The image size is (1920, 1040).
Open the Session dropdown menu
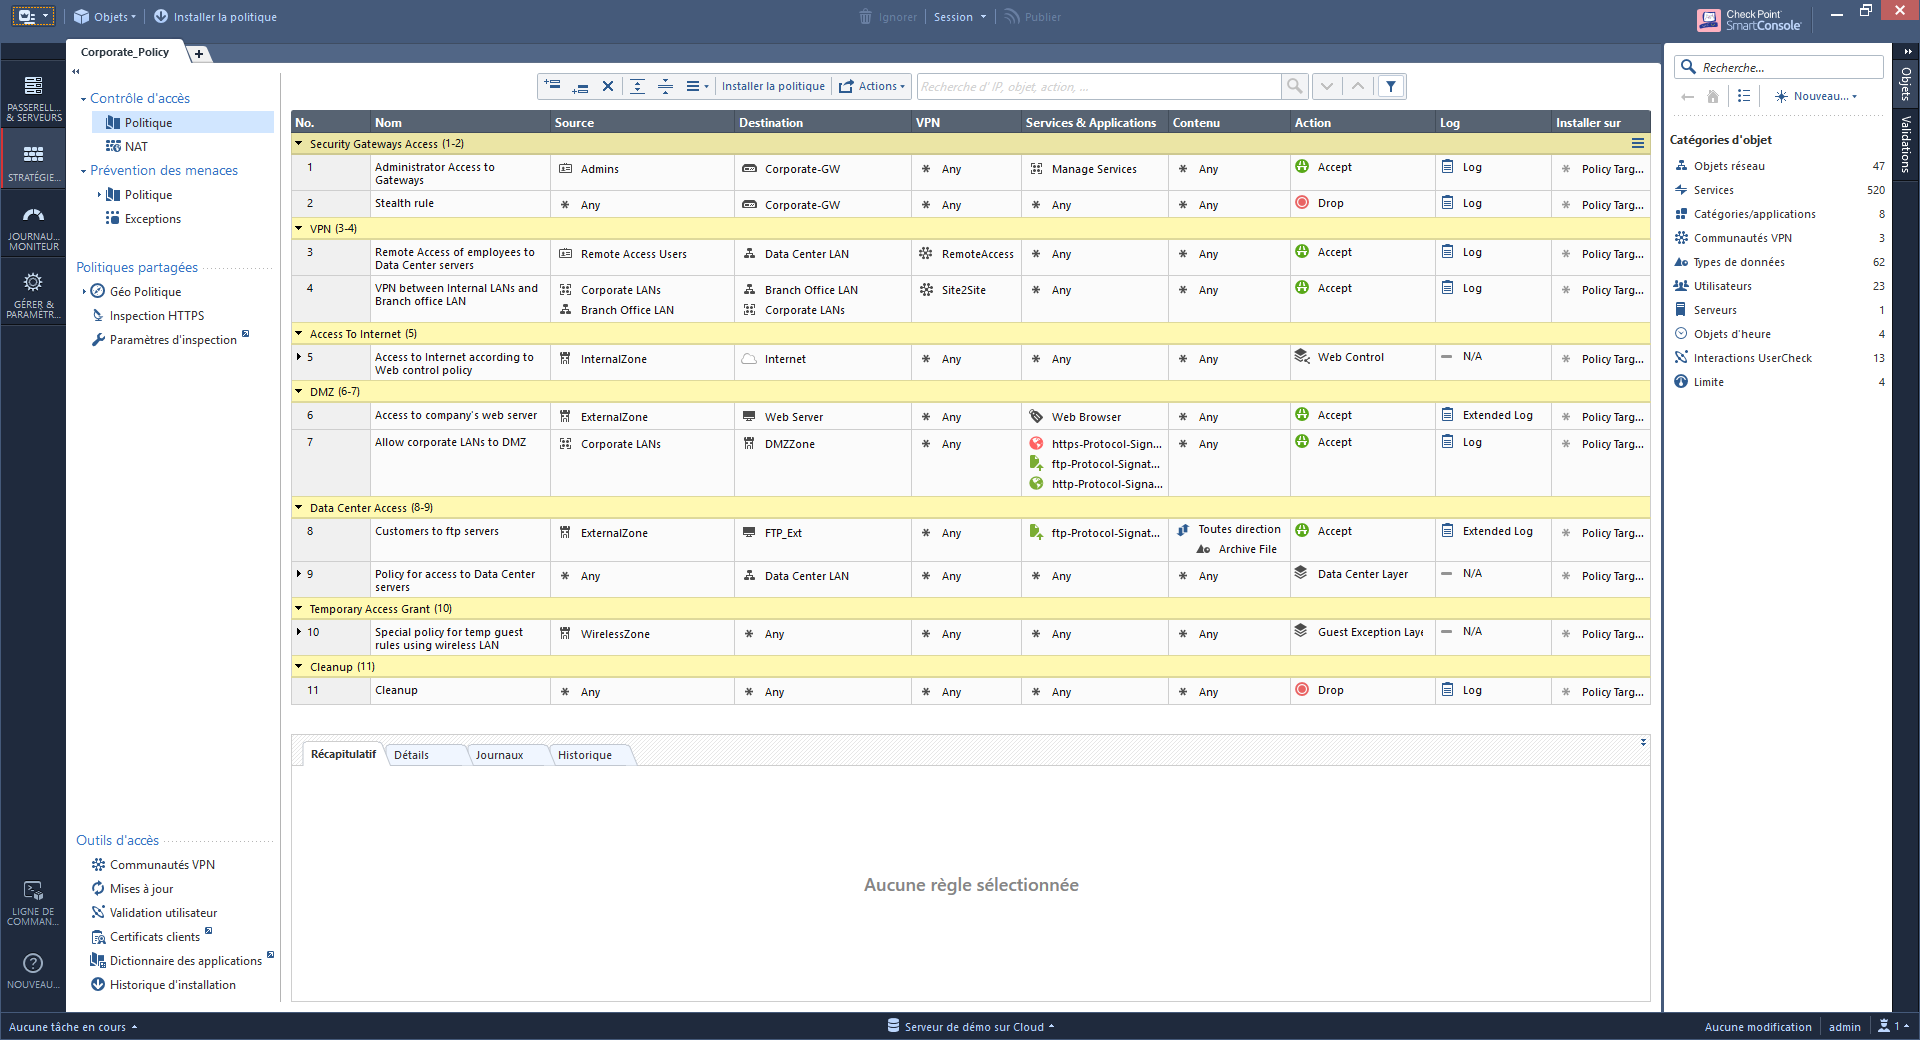coord(959,17)
